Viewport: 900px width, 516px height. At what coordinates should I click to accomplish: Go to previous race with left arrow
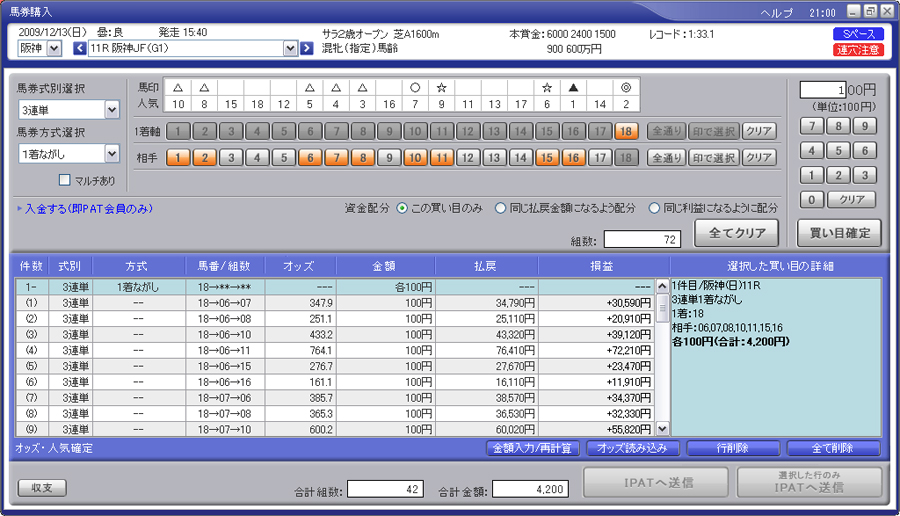pos(80,48)
